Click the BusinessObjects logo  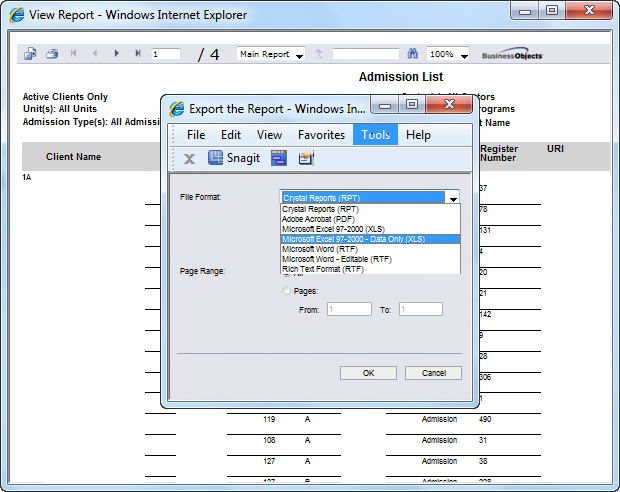click(x=512, y=56)
